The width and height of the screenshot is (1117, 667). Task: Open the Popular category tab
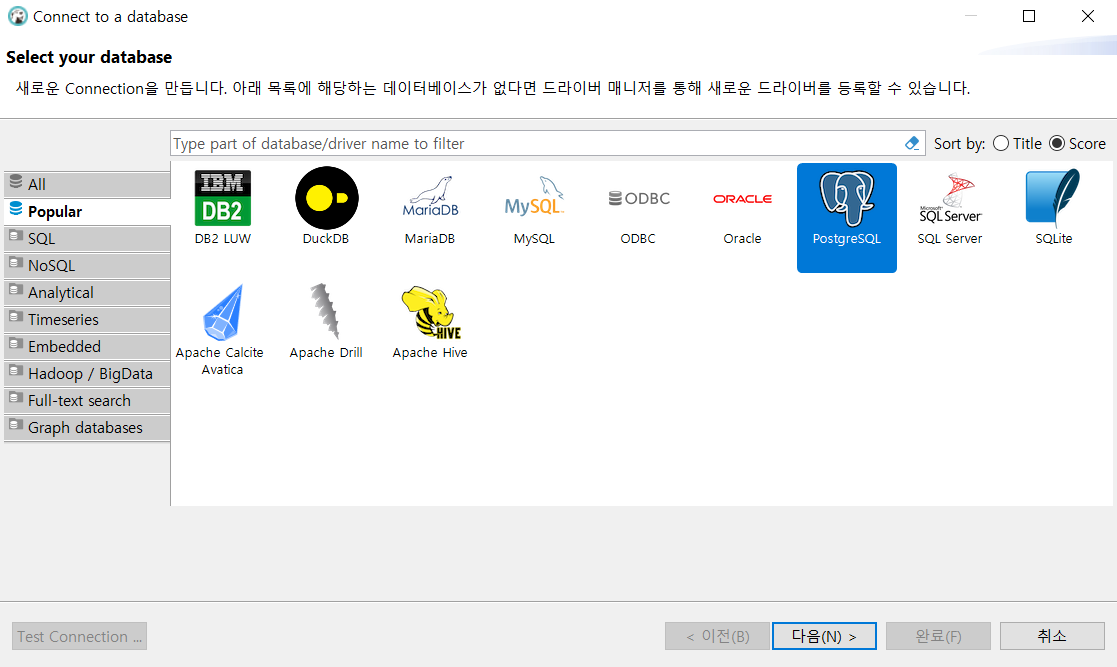[87, 212]
